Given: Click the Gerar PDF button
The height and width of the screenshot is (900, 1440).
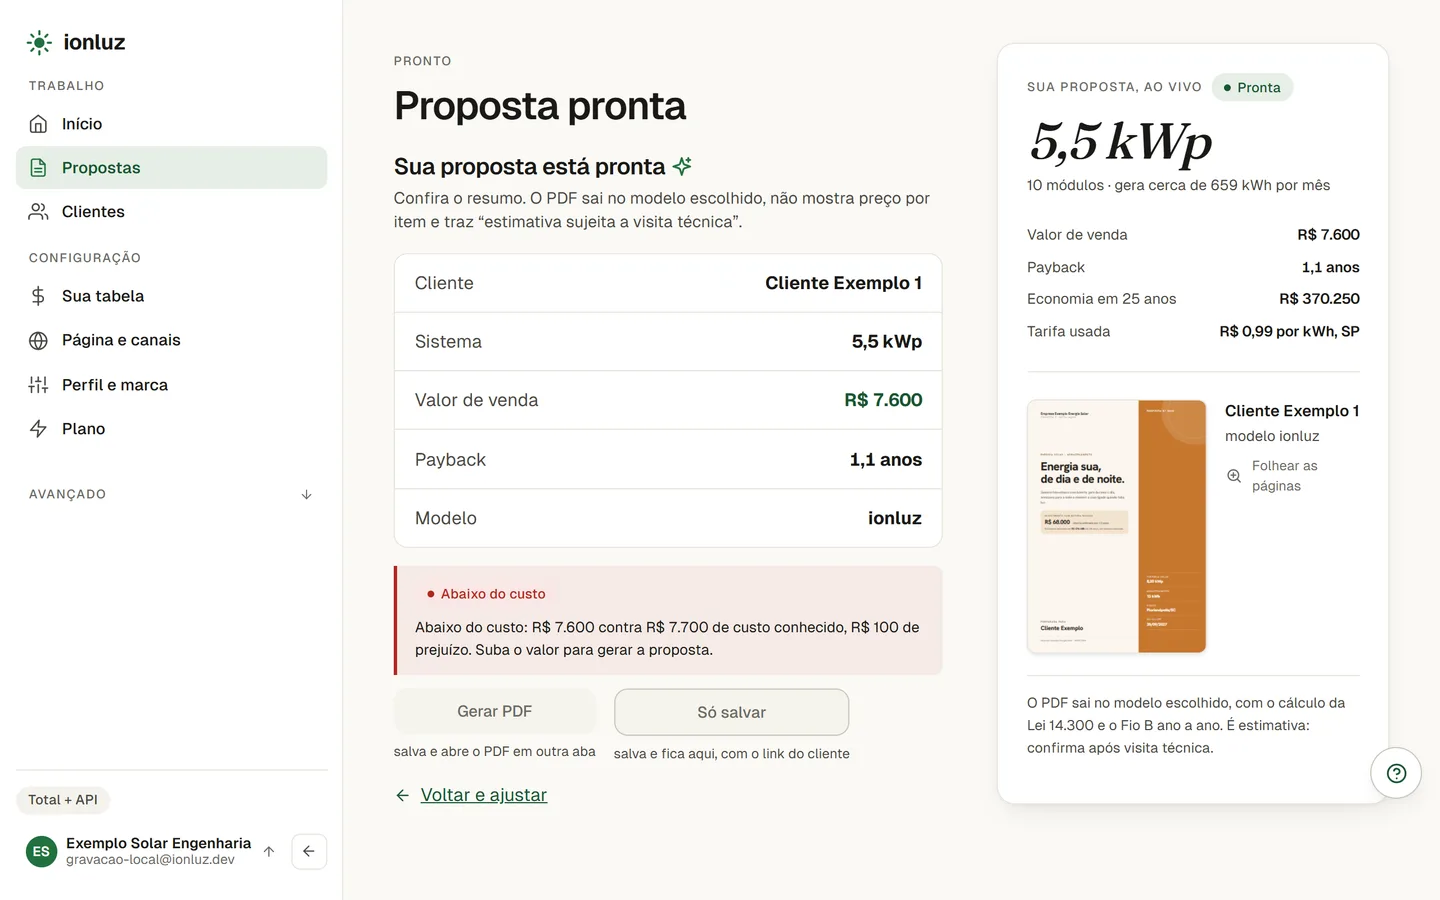Looking at the screenshot, I should pos(495,711).
